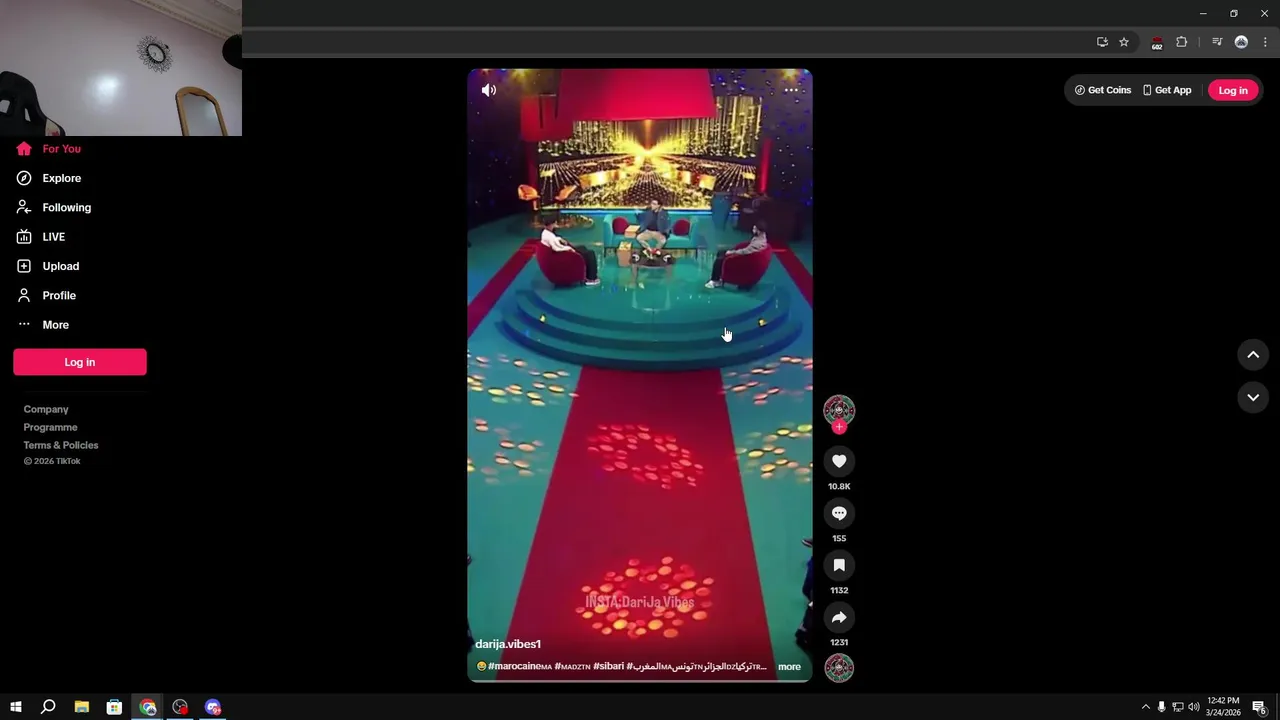Open network status in the system tray

click(1178, 707)
